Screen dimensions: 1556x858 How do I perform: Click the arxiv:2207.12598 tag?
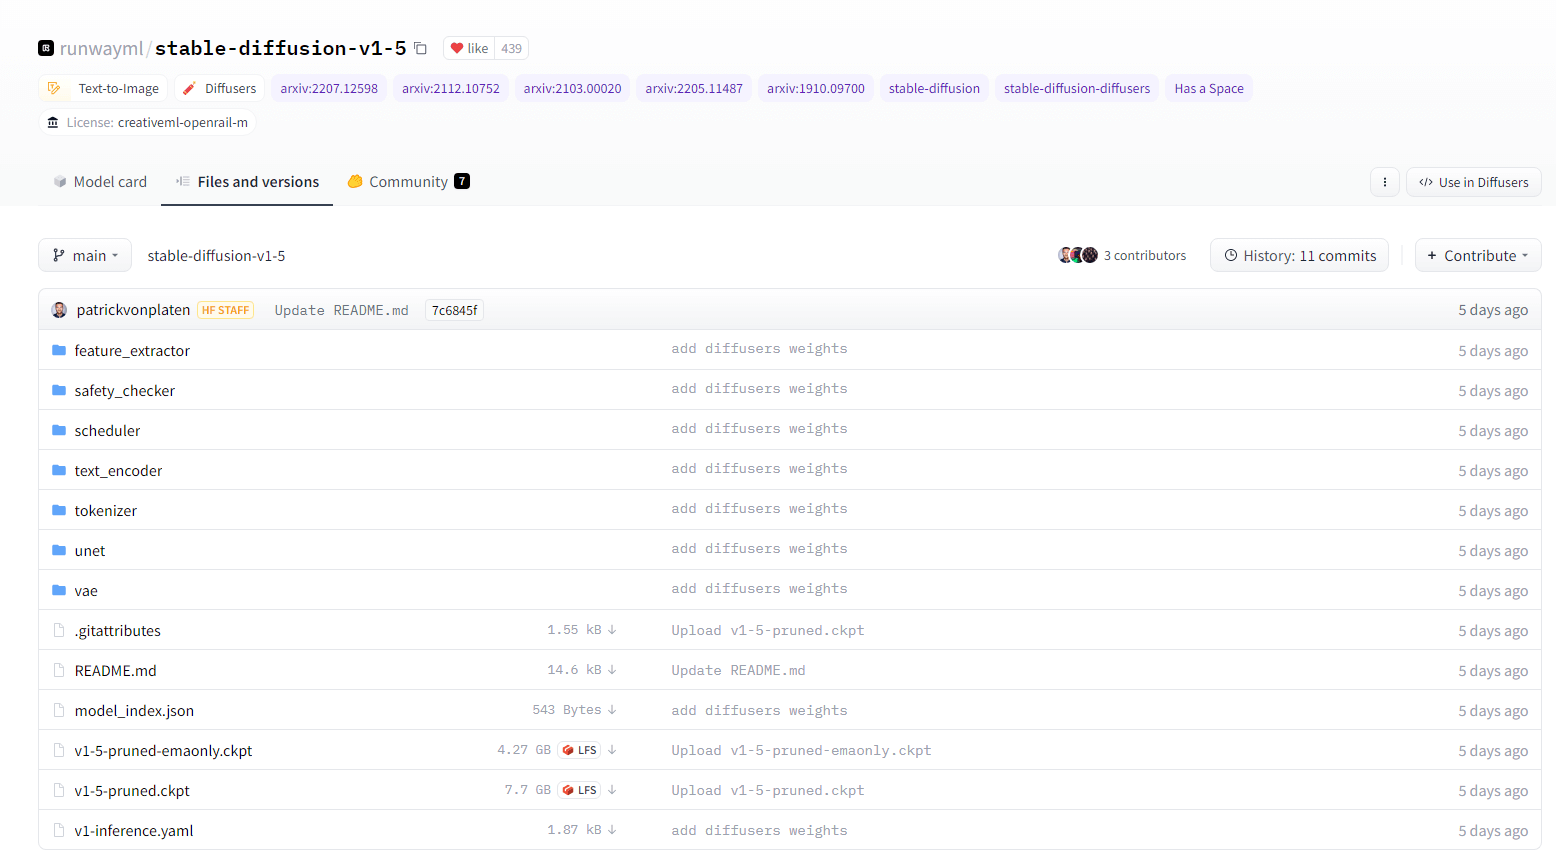coord(329,88)
